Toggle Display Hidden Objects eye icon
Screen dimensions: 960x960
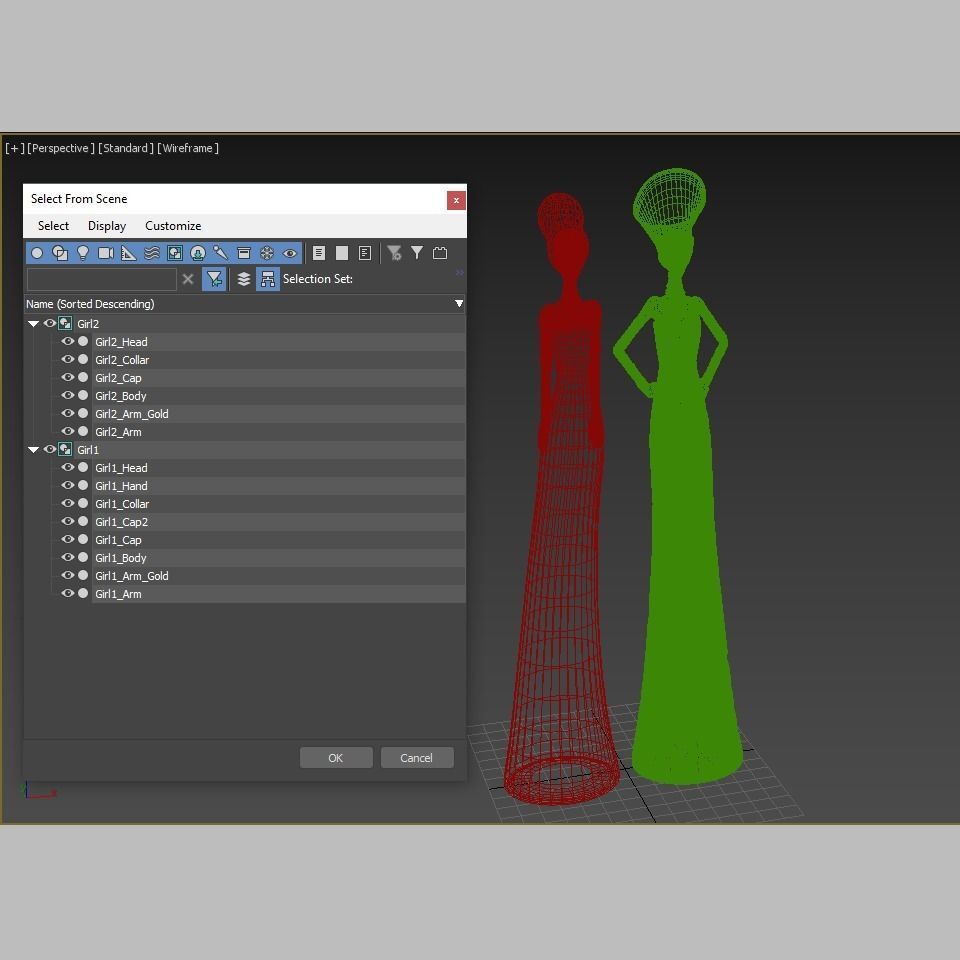290,253
